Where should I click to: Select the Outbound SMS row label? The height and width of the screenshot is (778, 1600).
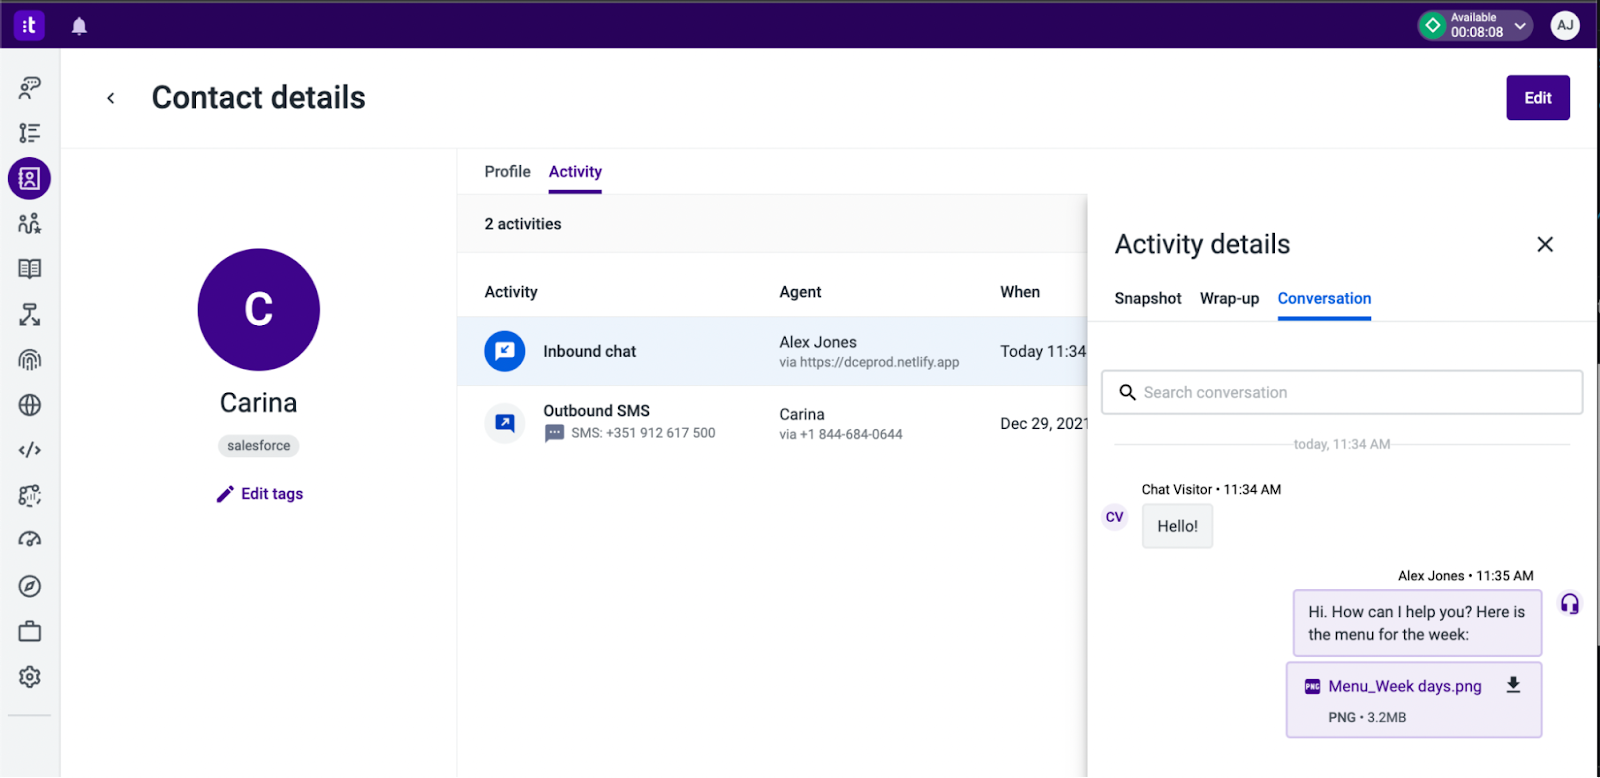[x=596, y=411]
